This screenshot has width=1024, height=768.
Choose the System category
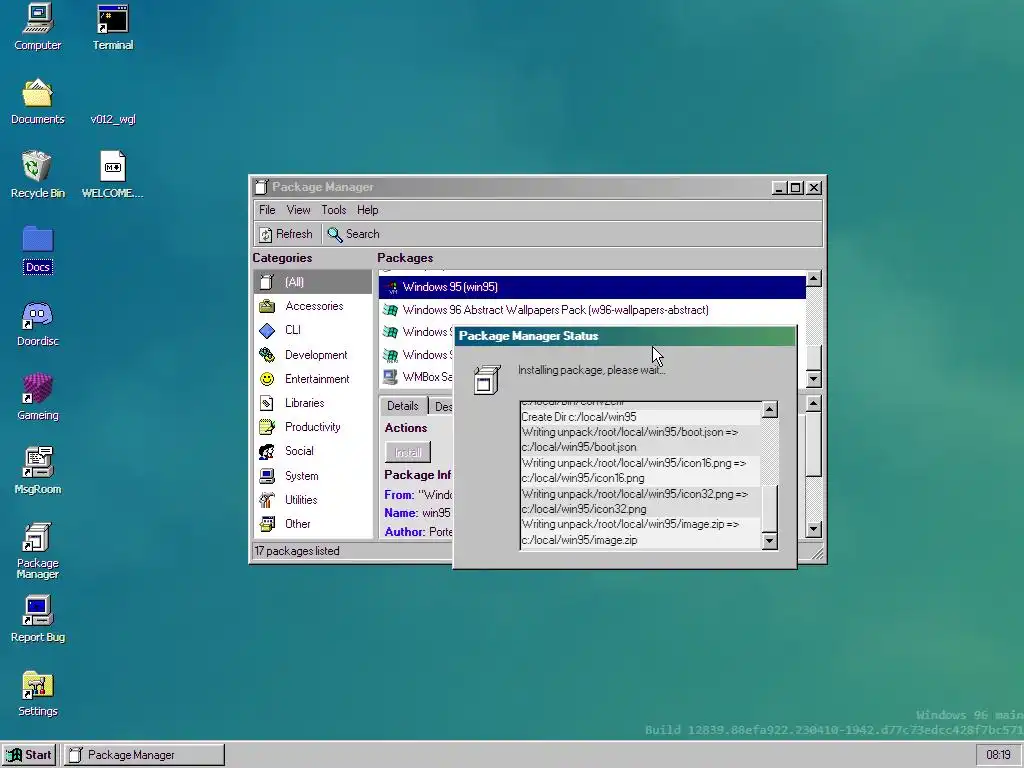click(312, 475)
